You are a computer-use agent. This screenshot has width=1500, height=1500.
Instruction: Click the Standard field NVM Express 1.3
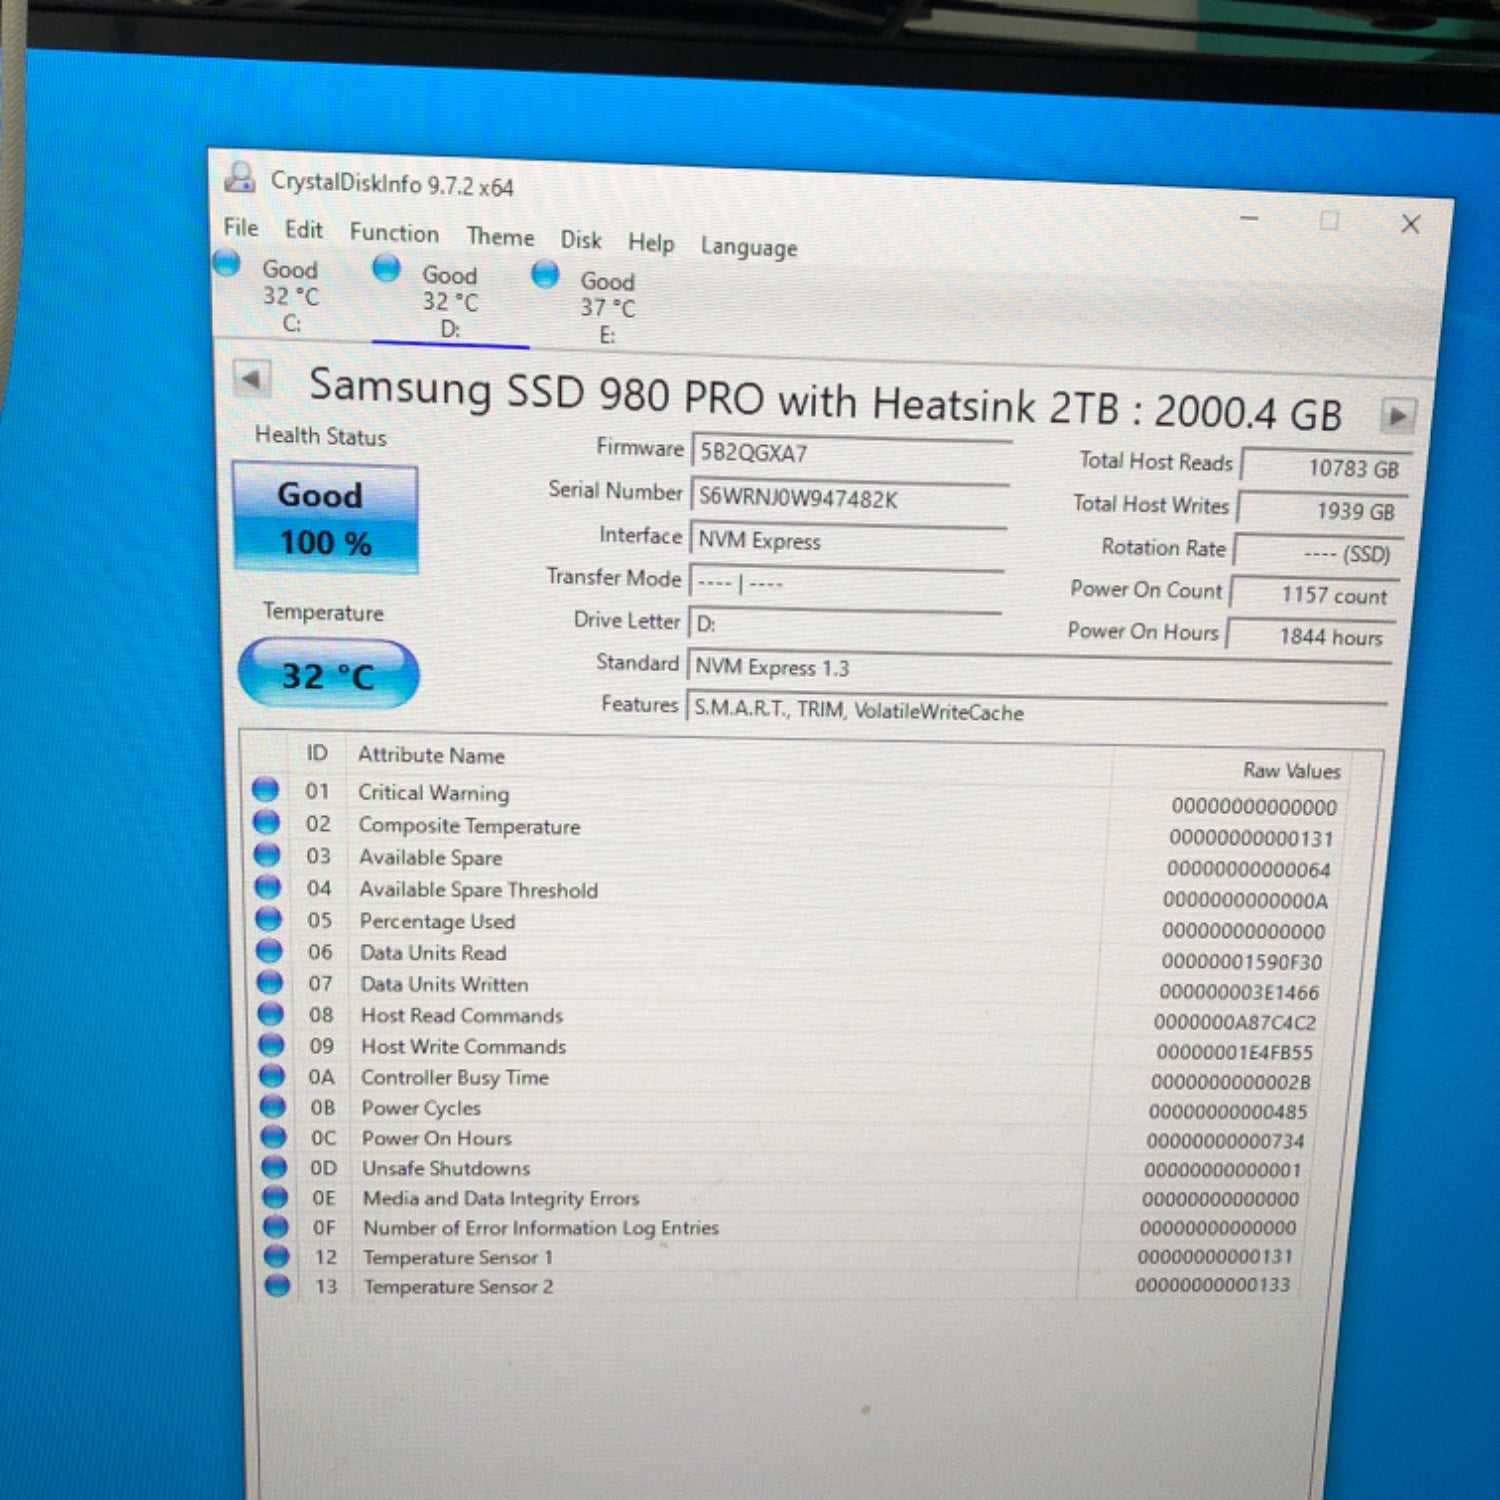coord(1039,670)
